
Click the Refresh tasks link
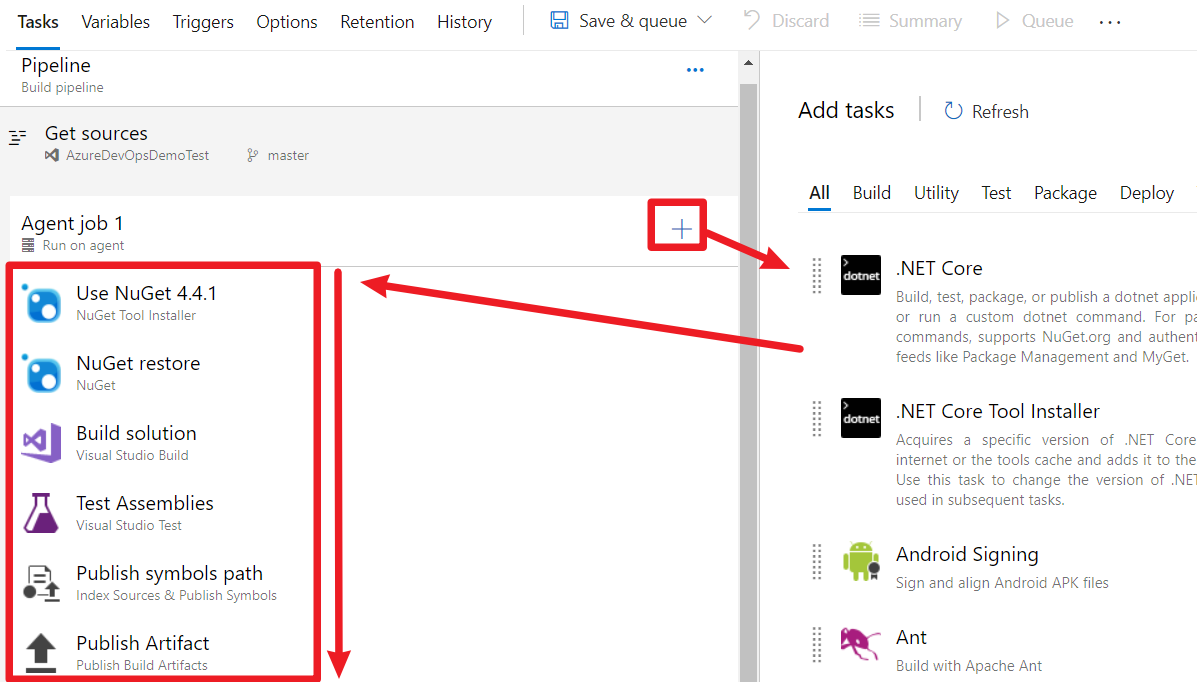click(986, 112)
